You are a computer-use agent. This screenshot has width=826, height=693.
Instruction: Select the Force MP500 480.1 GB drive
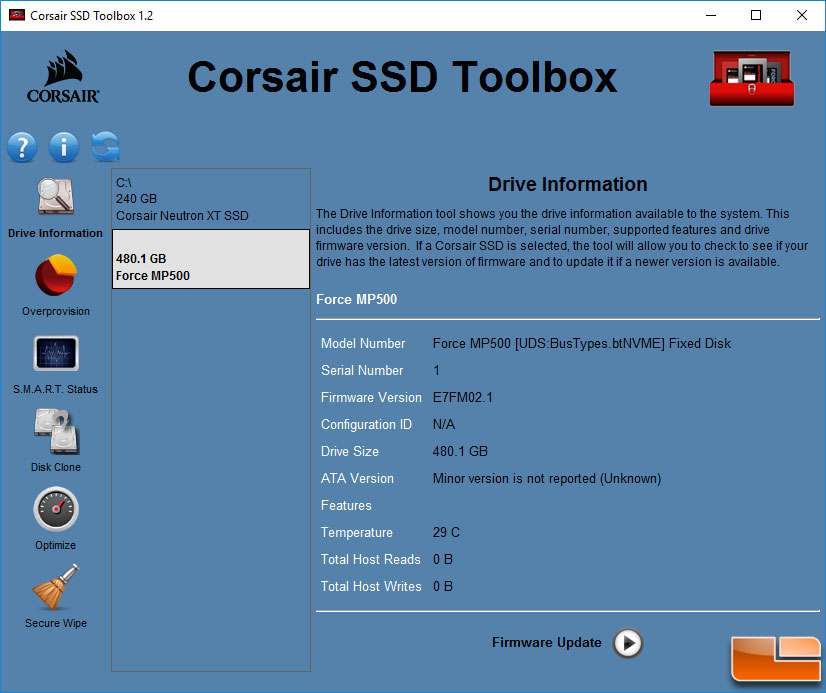[x=211, y=259]
